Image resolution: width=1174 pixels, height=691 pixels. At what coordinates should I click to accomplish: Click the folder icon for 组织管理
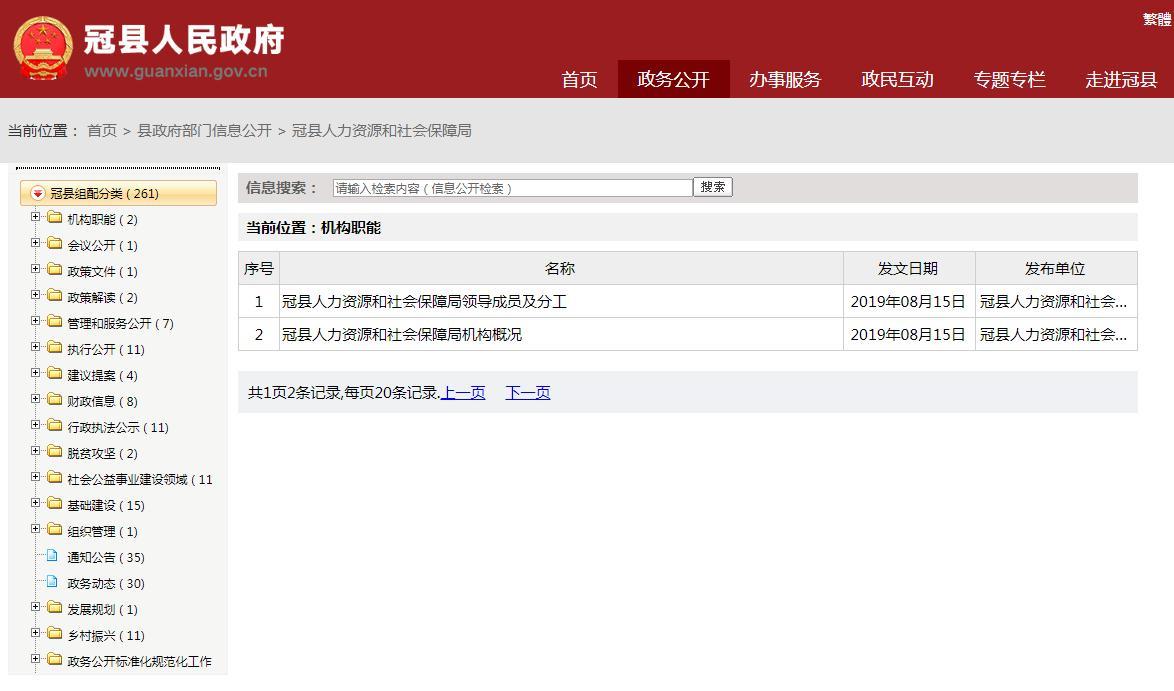(55, 530)
